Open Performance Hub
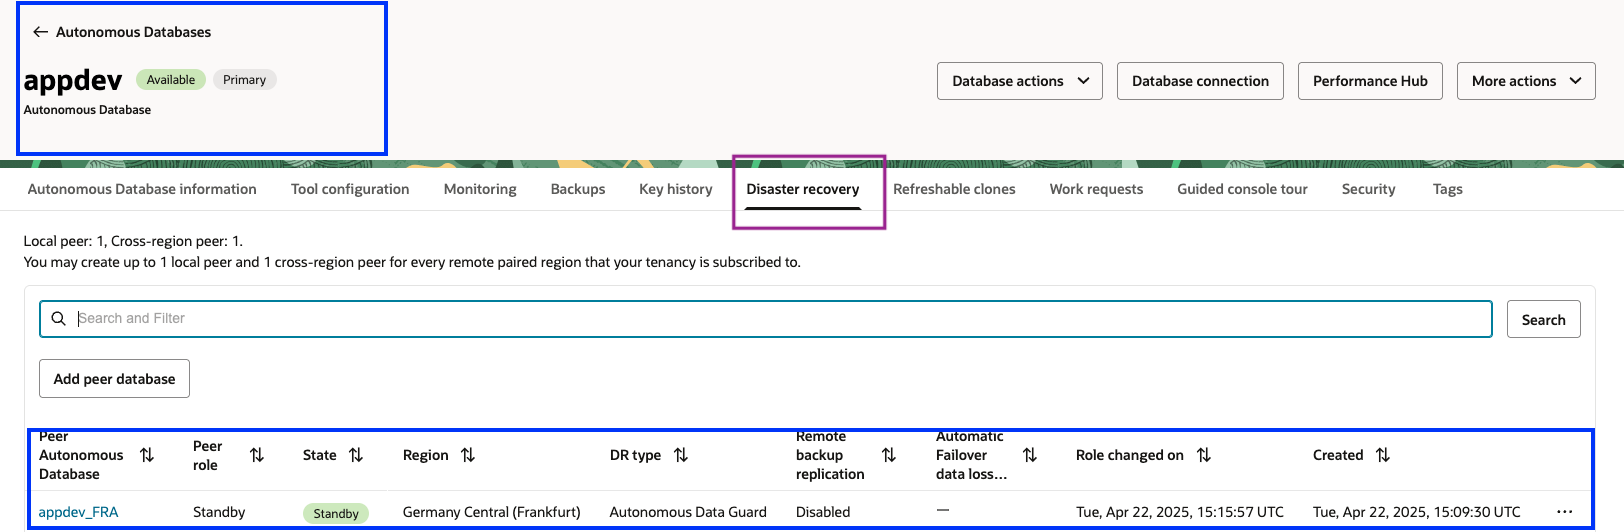The image size is (1624, 532). (x=1370, y=81)
